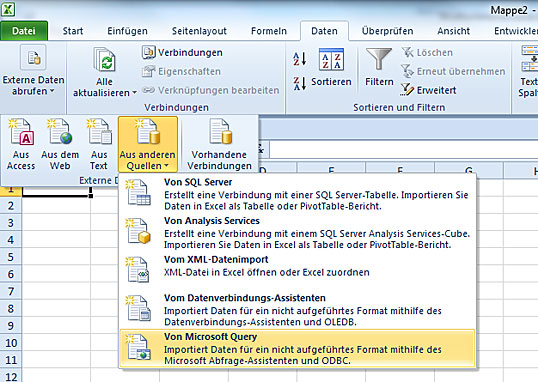
Task: Select Von Microsoft Query menu entry
Action: tap(297, 348)
